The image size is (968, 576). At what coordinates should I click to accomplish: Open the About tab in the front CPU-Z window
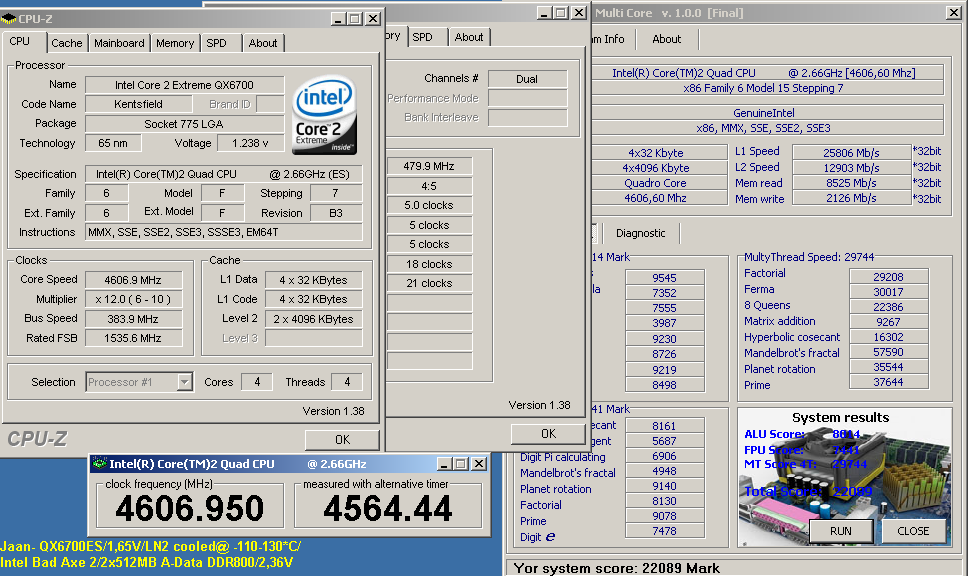tap(263, 43)
